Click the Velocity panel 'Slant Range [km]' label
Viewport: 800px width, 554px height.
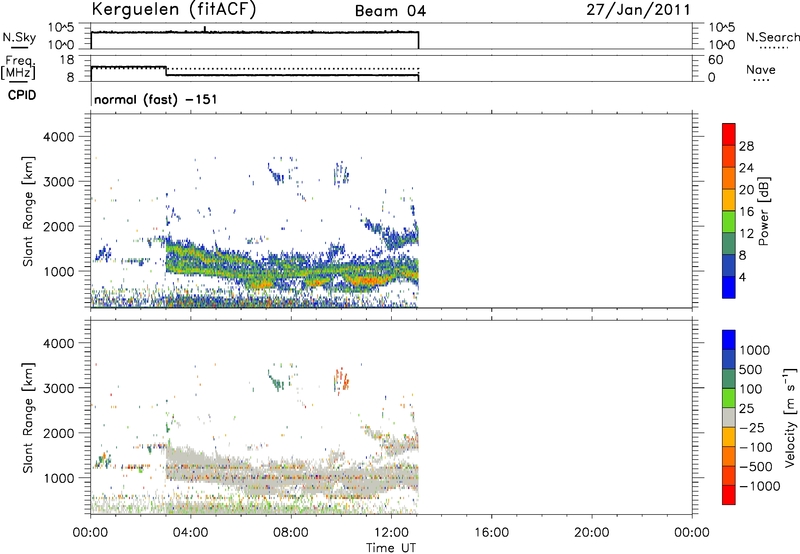(28, 418)
